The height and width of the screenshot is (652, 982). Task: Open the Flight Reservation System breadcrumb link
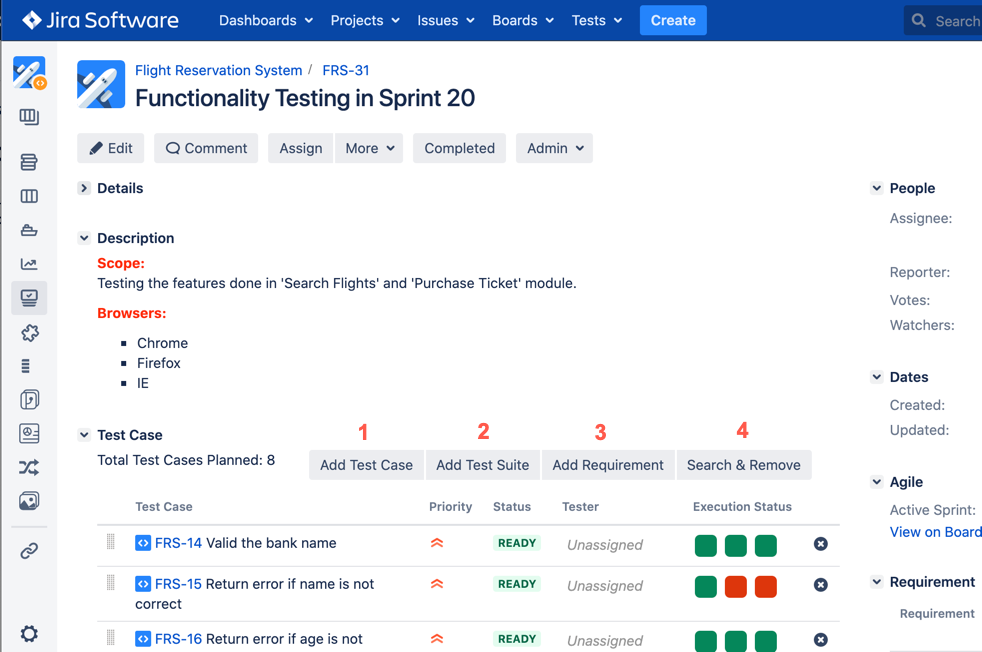pos(218,70)
